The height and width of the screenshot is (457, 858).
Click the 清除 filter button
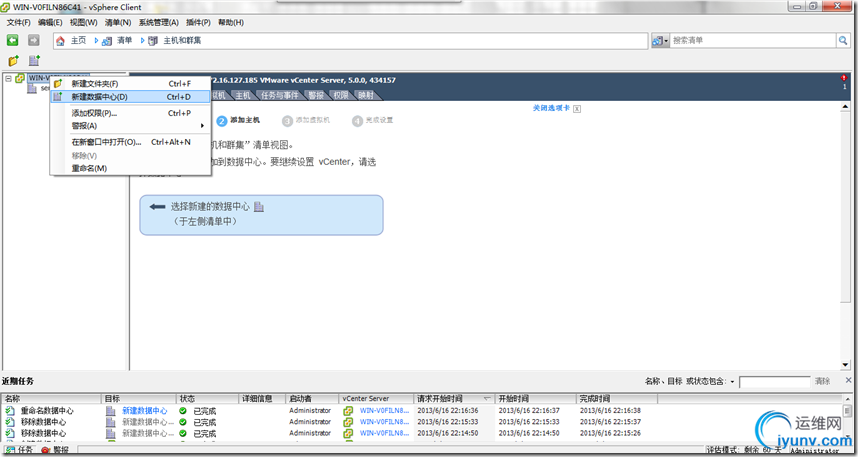(x=822, y=381)
